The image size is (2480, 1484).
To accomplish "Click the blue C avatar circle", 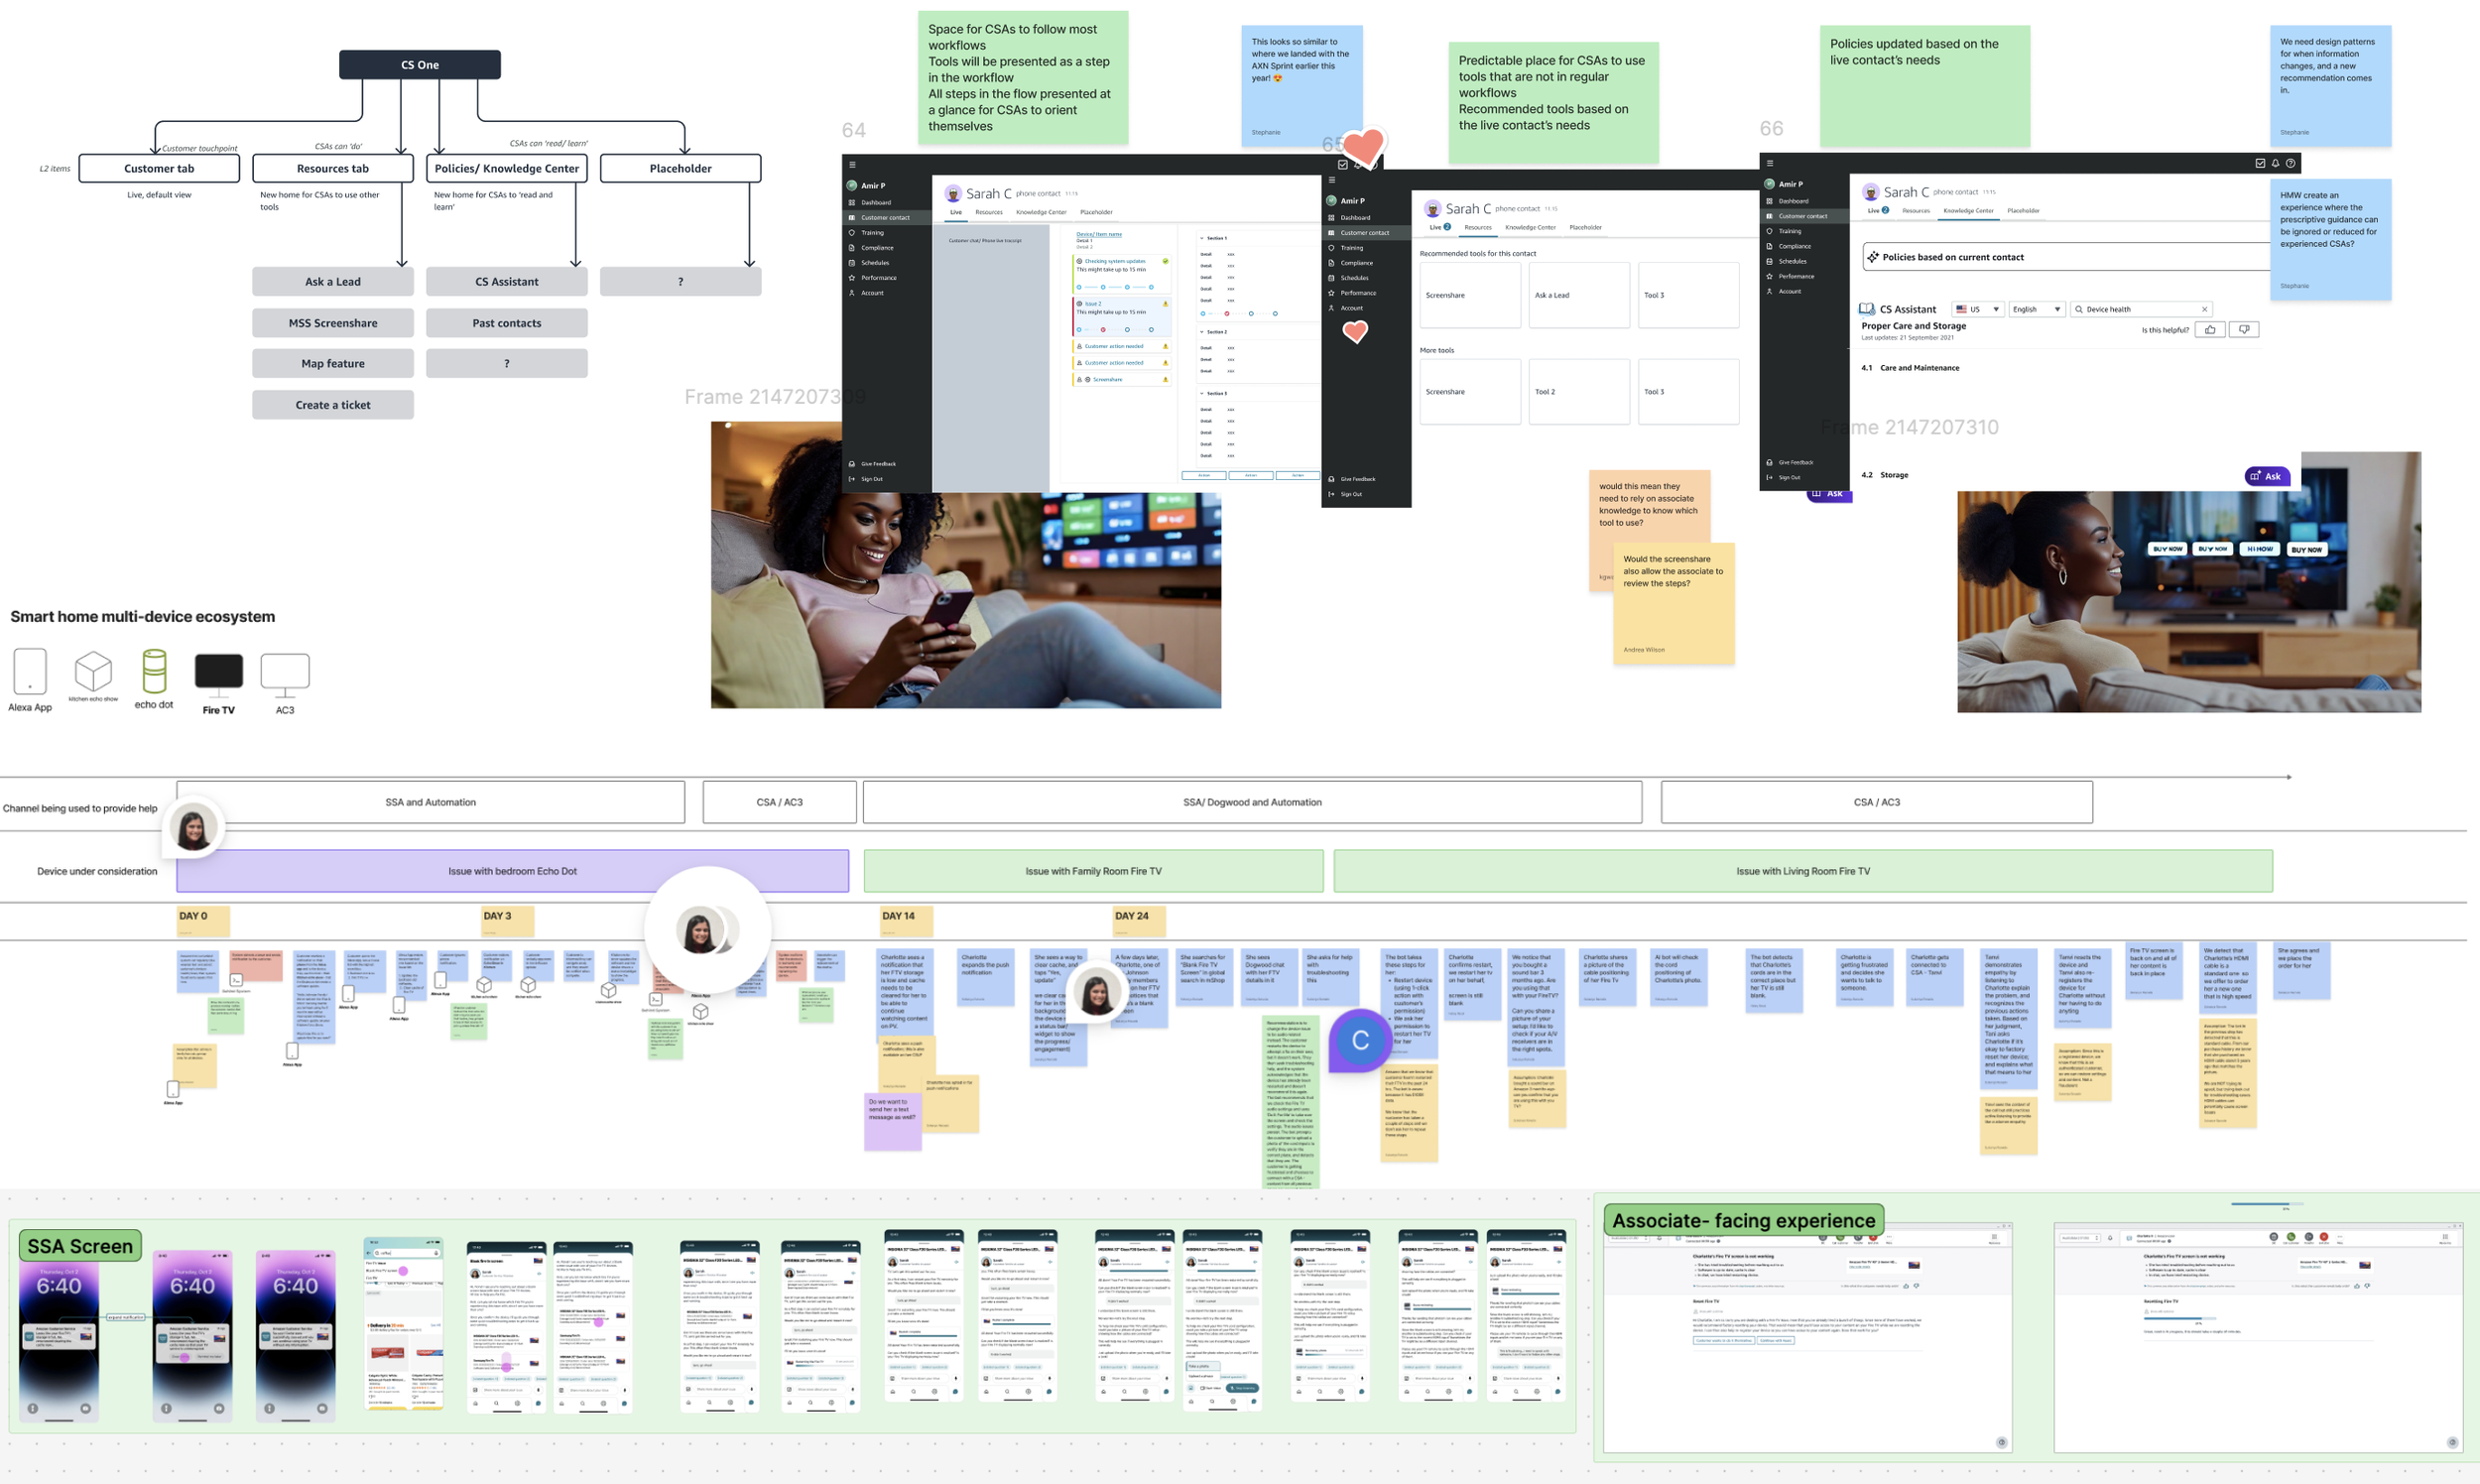I will (1359, 1041).
